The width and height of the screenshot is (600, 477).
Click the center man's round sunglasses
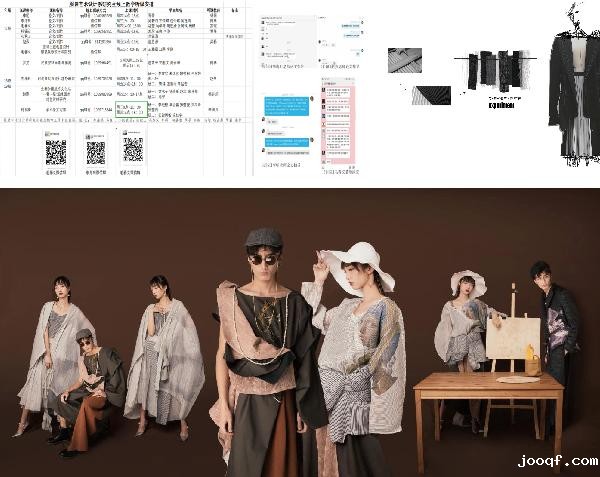(x=264, y=259)
